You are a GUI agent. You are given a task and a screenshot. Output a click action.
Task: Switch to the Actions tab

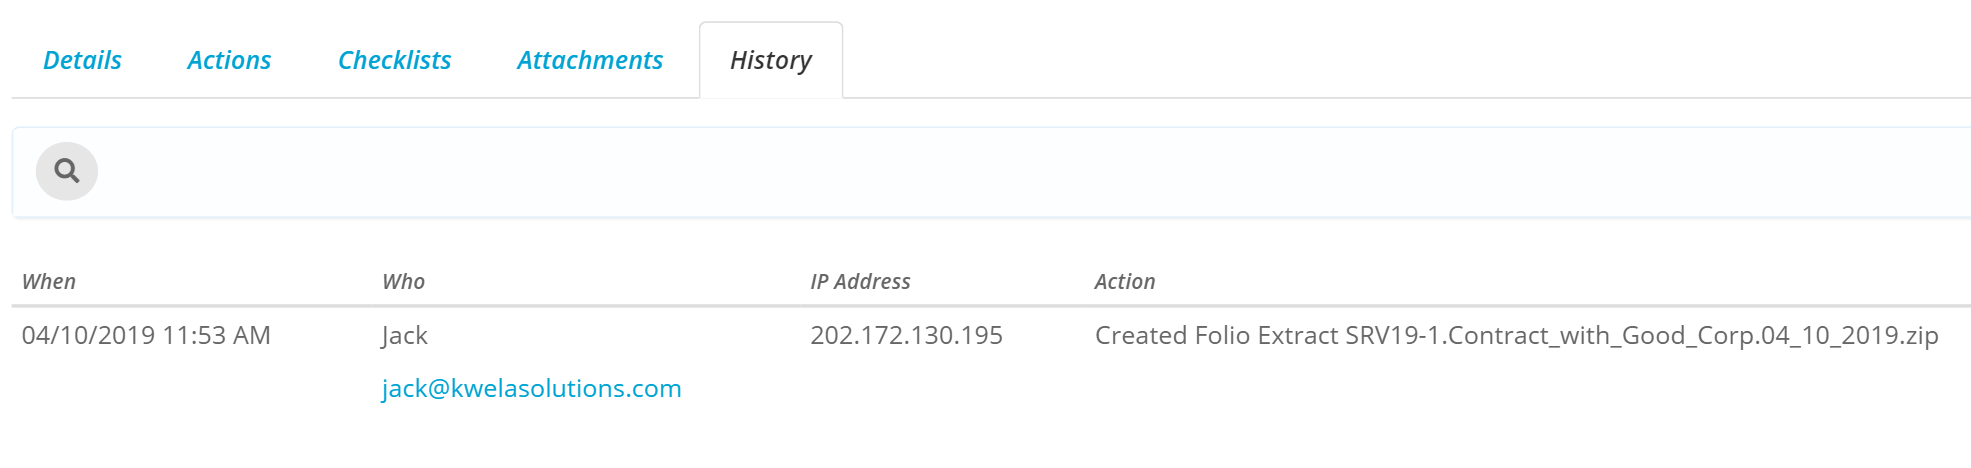pos(229,61)
